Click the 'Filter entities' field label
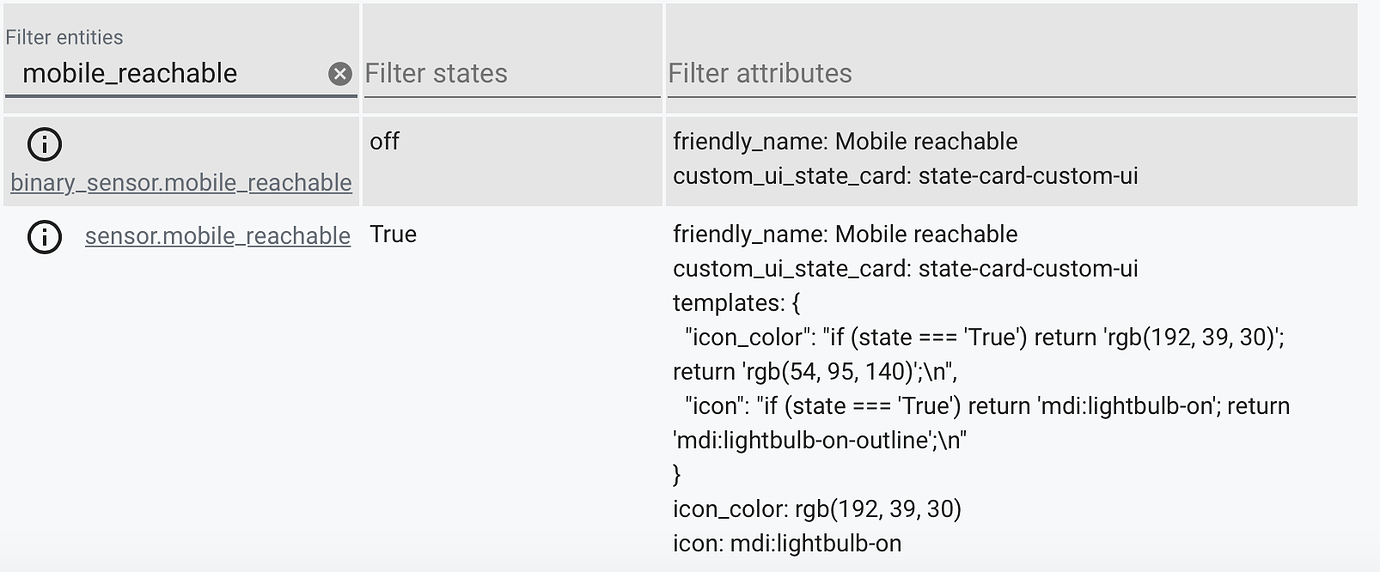Screen dimensions: 1380x572 tap(64, 38)
